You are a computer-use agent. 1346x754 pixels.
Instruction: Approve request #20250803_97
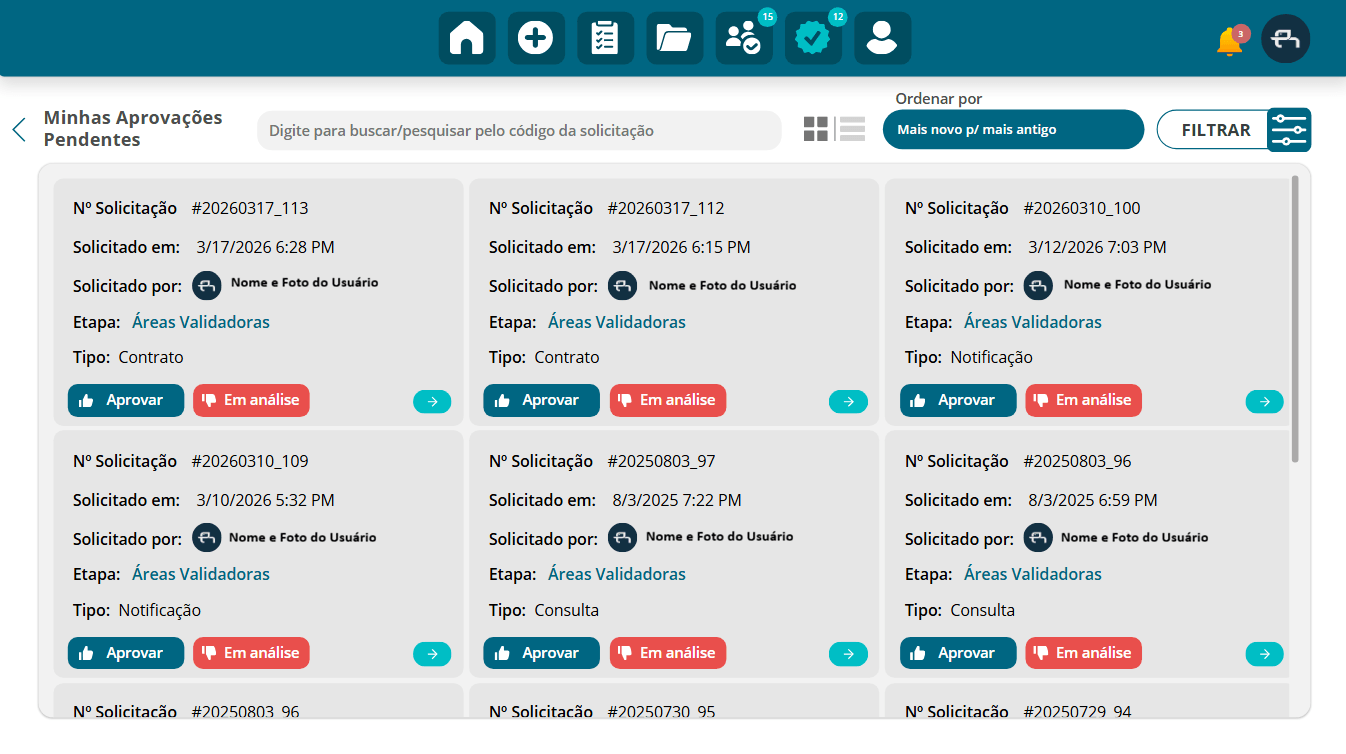pyautogui.click(x=542, y=653)
